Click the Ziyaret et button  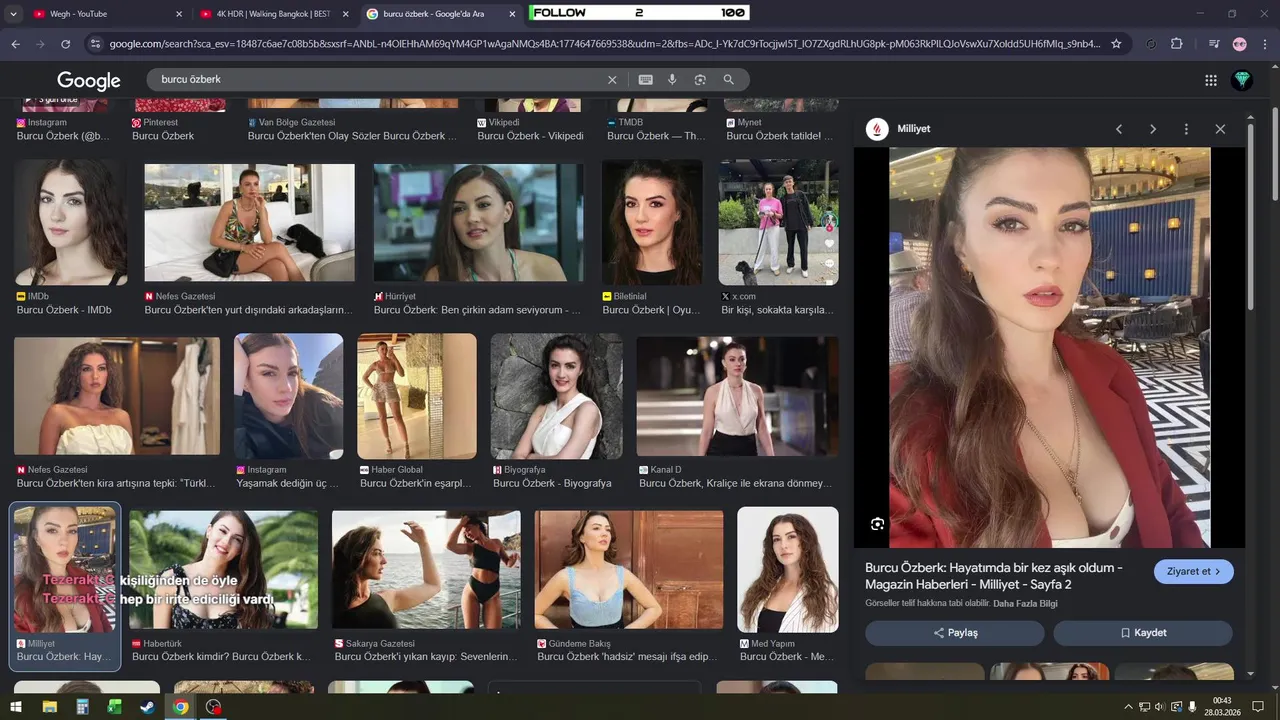[1194, 571]
